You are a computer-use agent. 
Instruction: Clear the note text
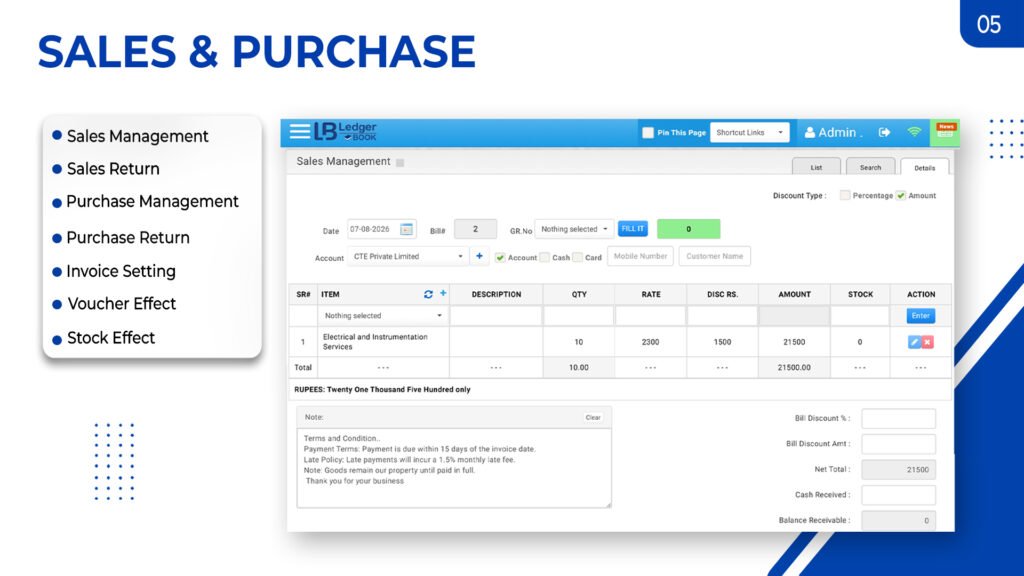(593, 417)
